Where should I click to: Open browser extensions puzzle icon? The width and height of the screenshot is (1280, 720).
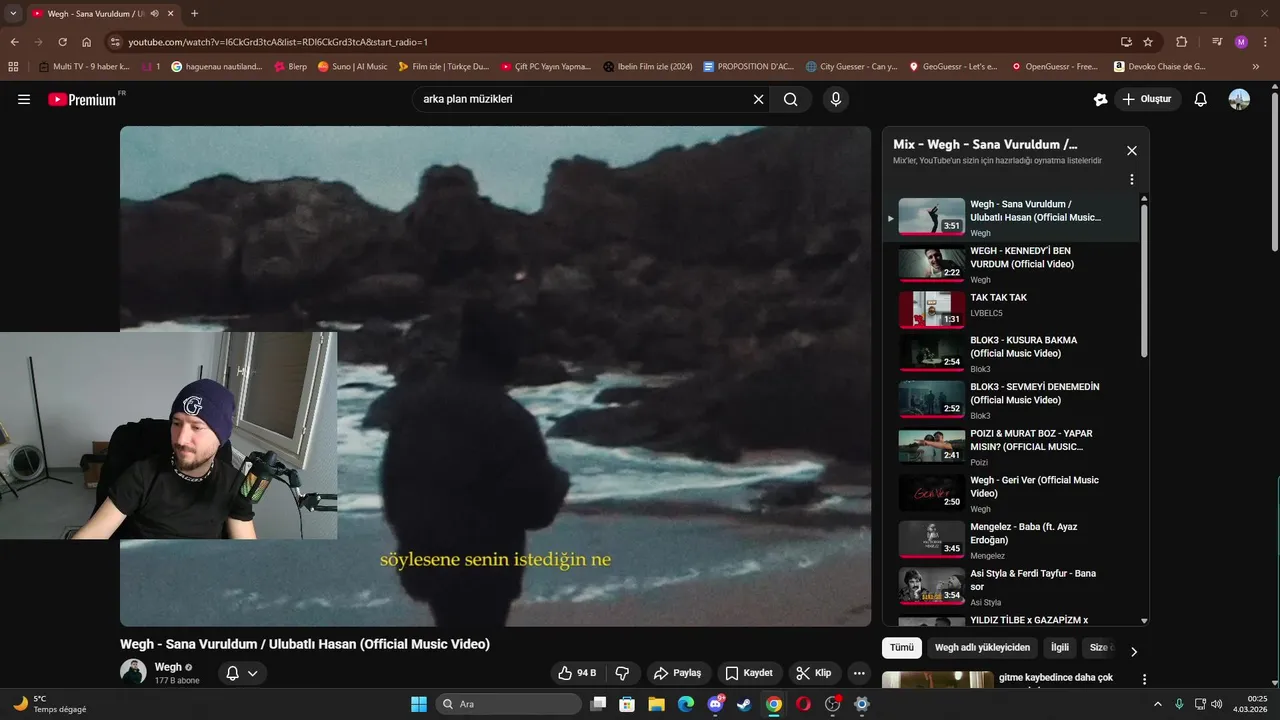click(x=1182, y=42)
